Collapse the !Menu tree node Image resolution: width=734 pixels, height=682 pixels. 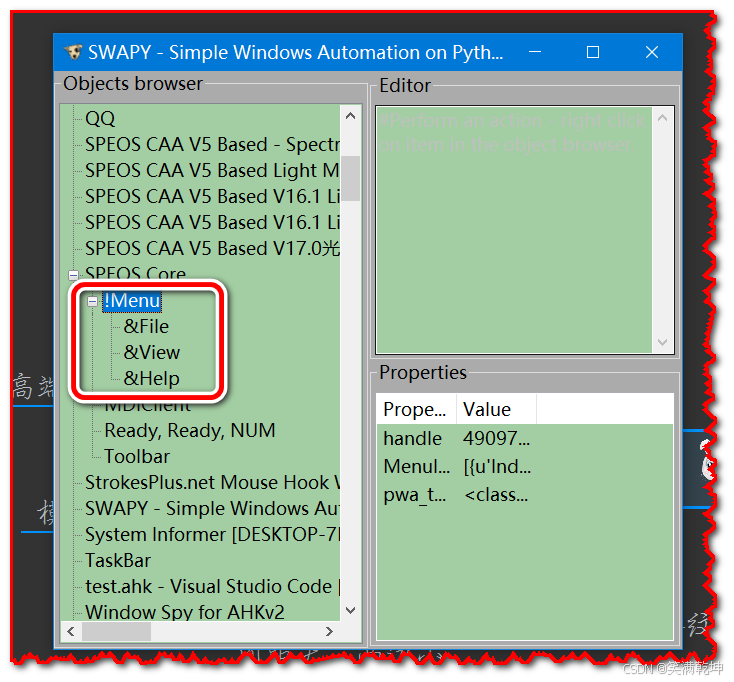pyautogui.click(x=92, y=301)
